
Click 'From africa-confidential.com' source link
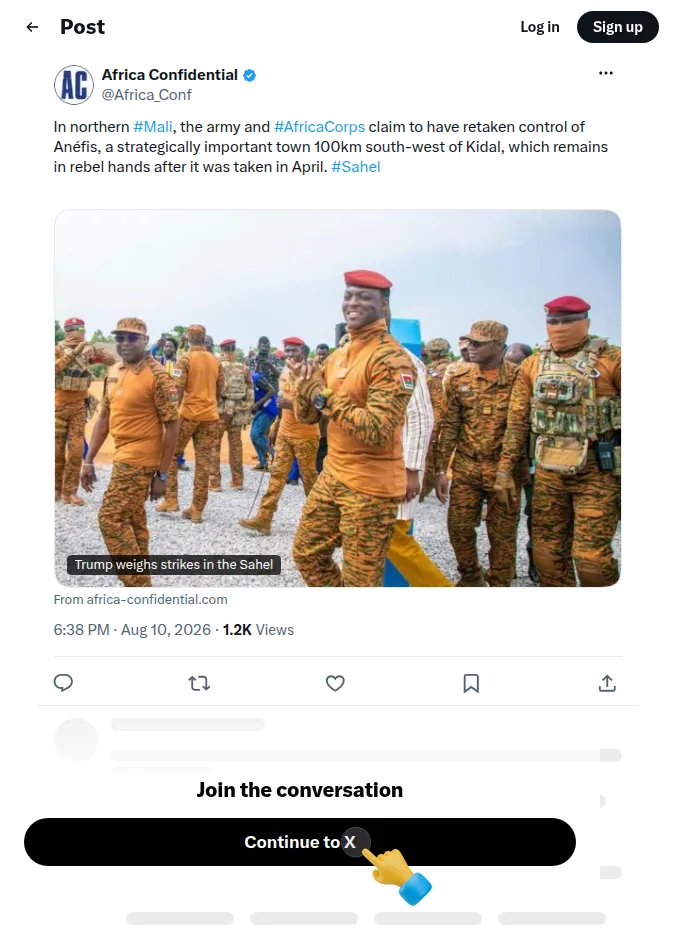click(x=140, y=599)
